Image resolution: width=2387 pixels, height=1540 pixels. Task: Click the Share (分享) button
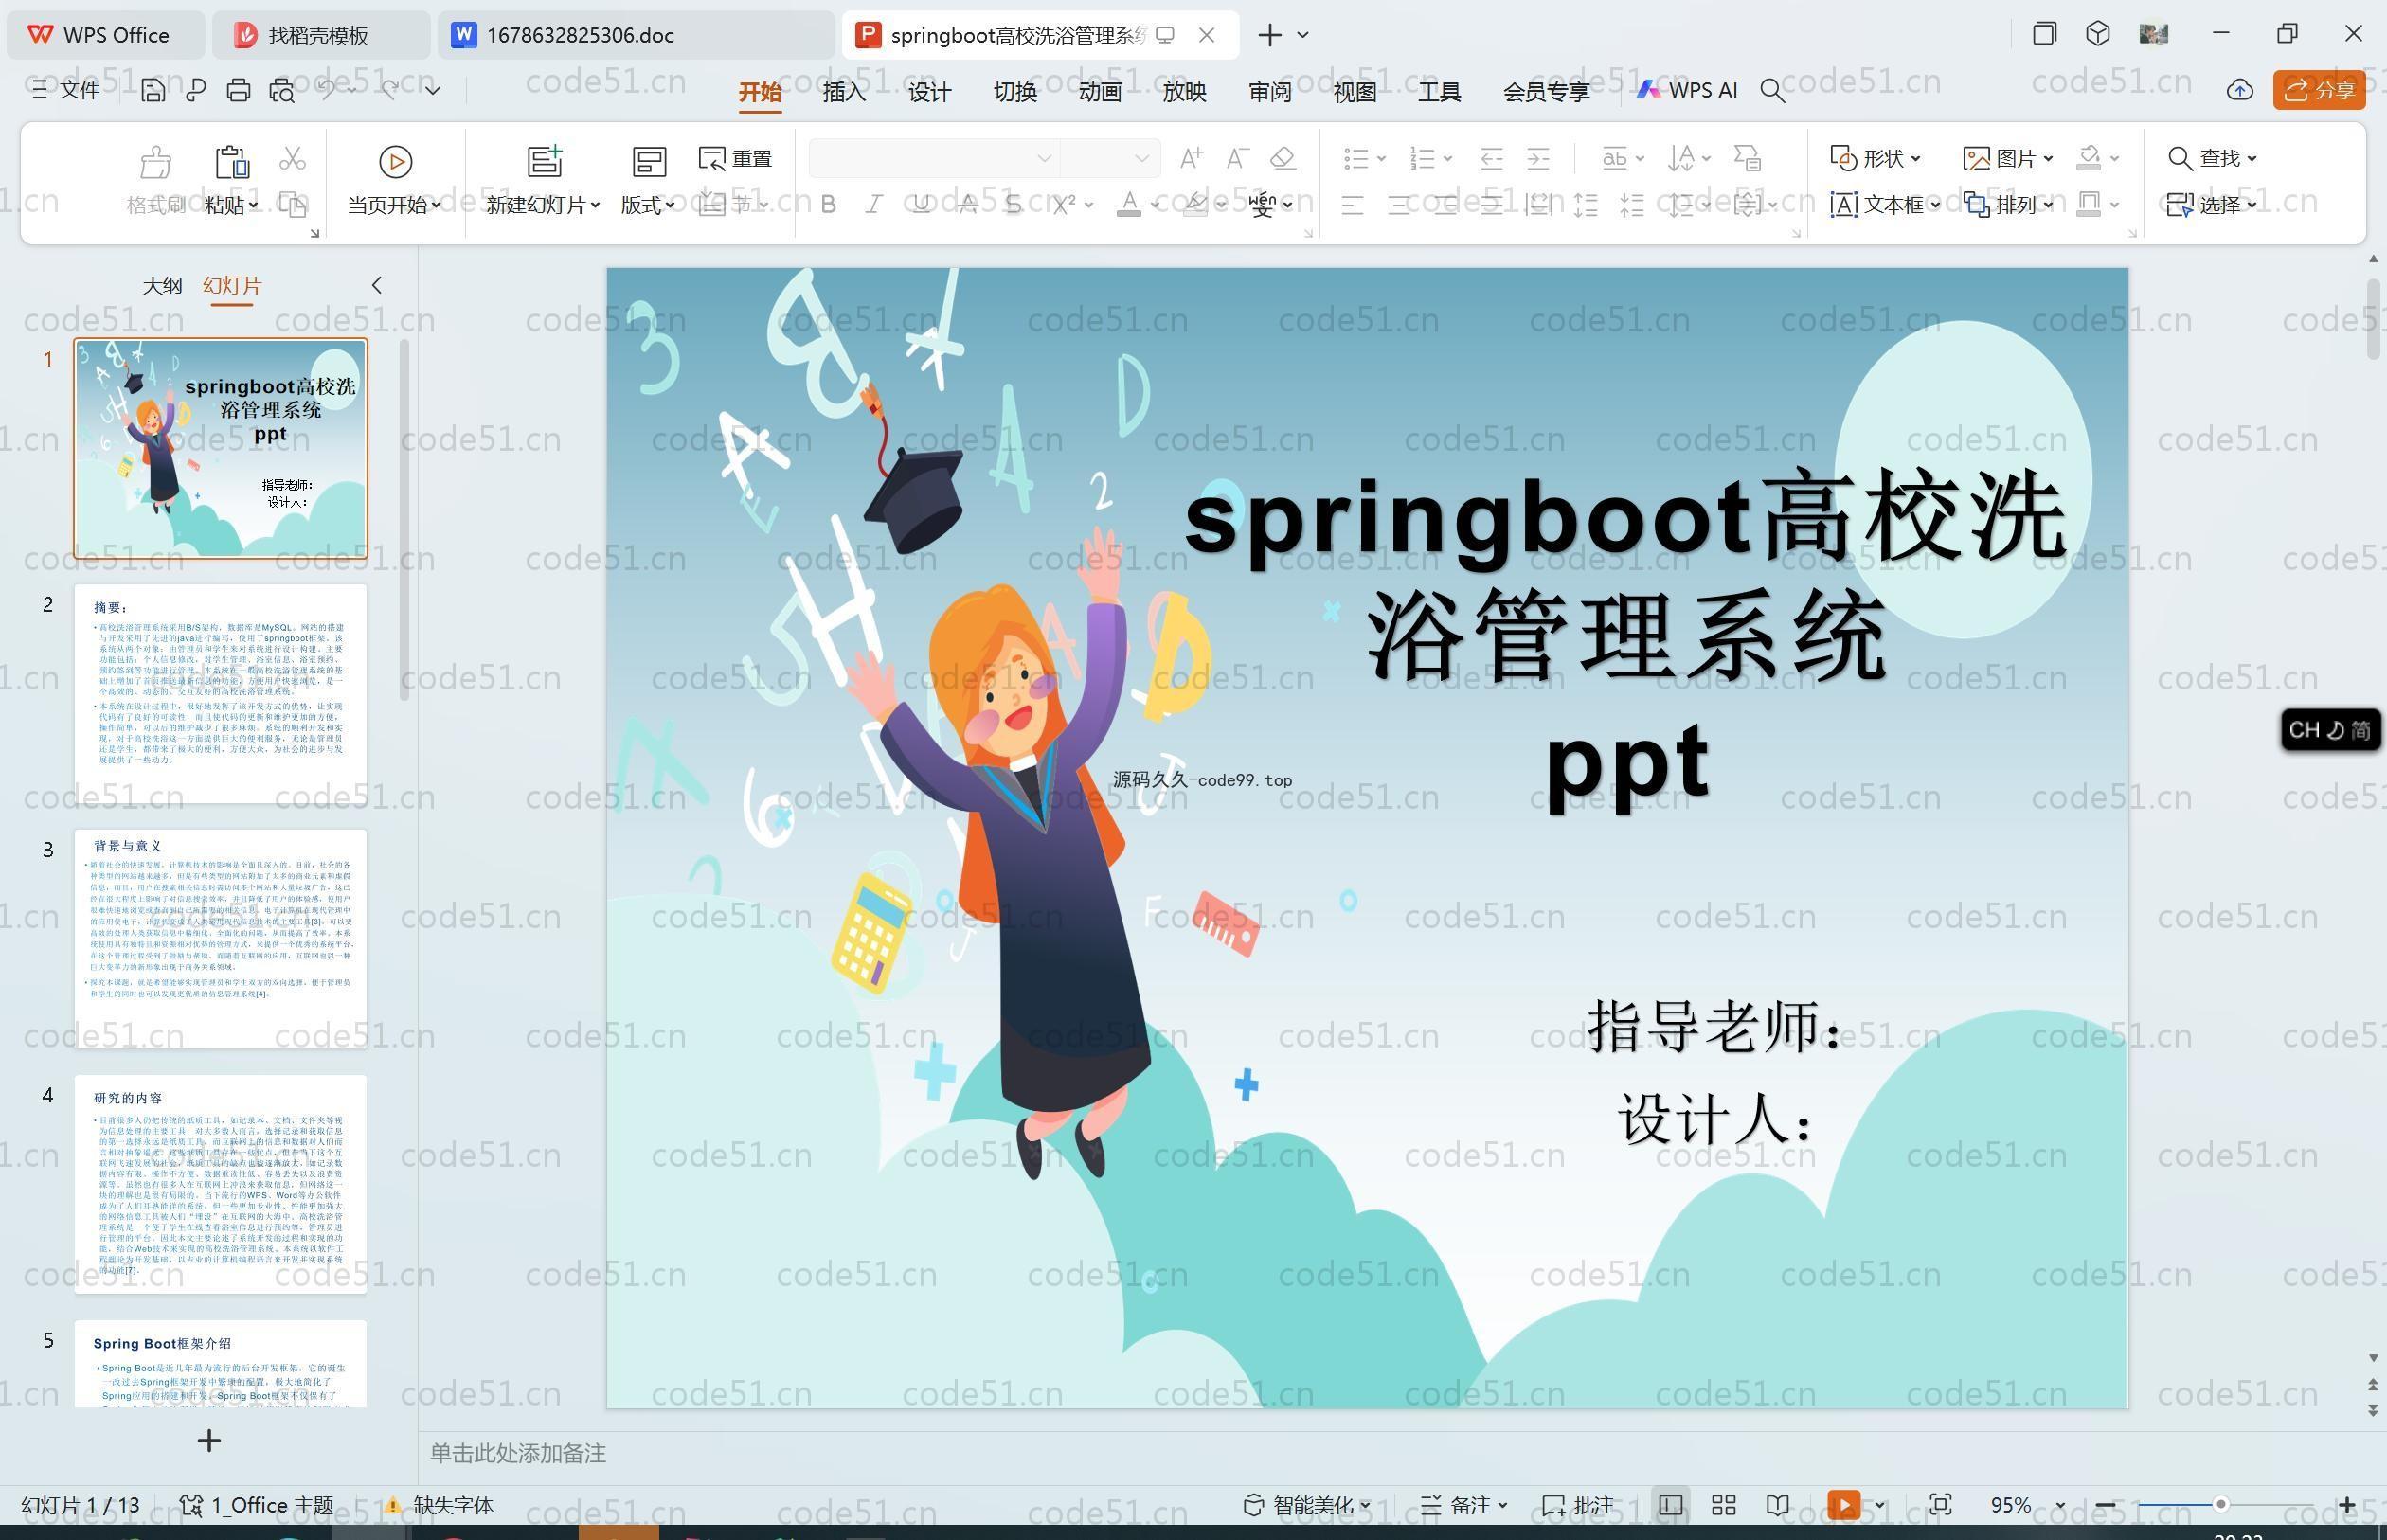[2319, 91]
